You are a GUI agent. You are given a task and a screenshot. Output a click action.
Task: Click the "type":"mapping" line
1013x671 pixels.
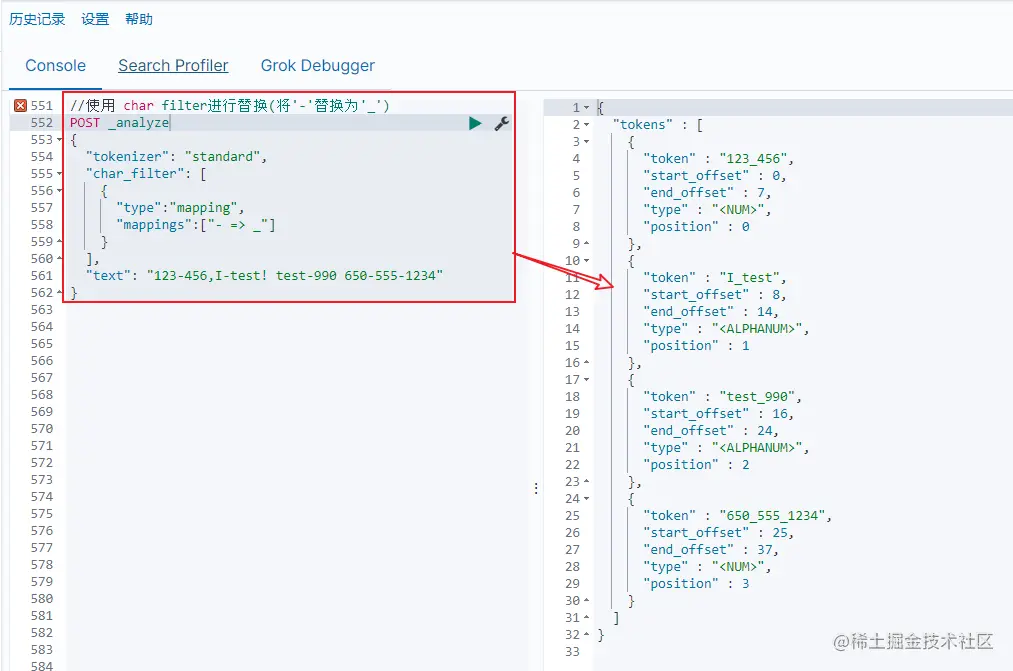(x=180, y=208)
